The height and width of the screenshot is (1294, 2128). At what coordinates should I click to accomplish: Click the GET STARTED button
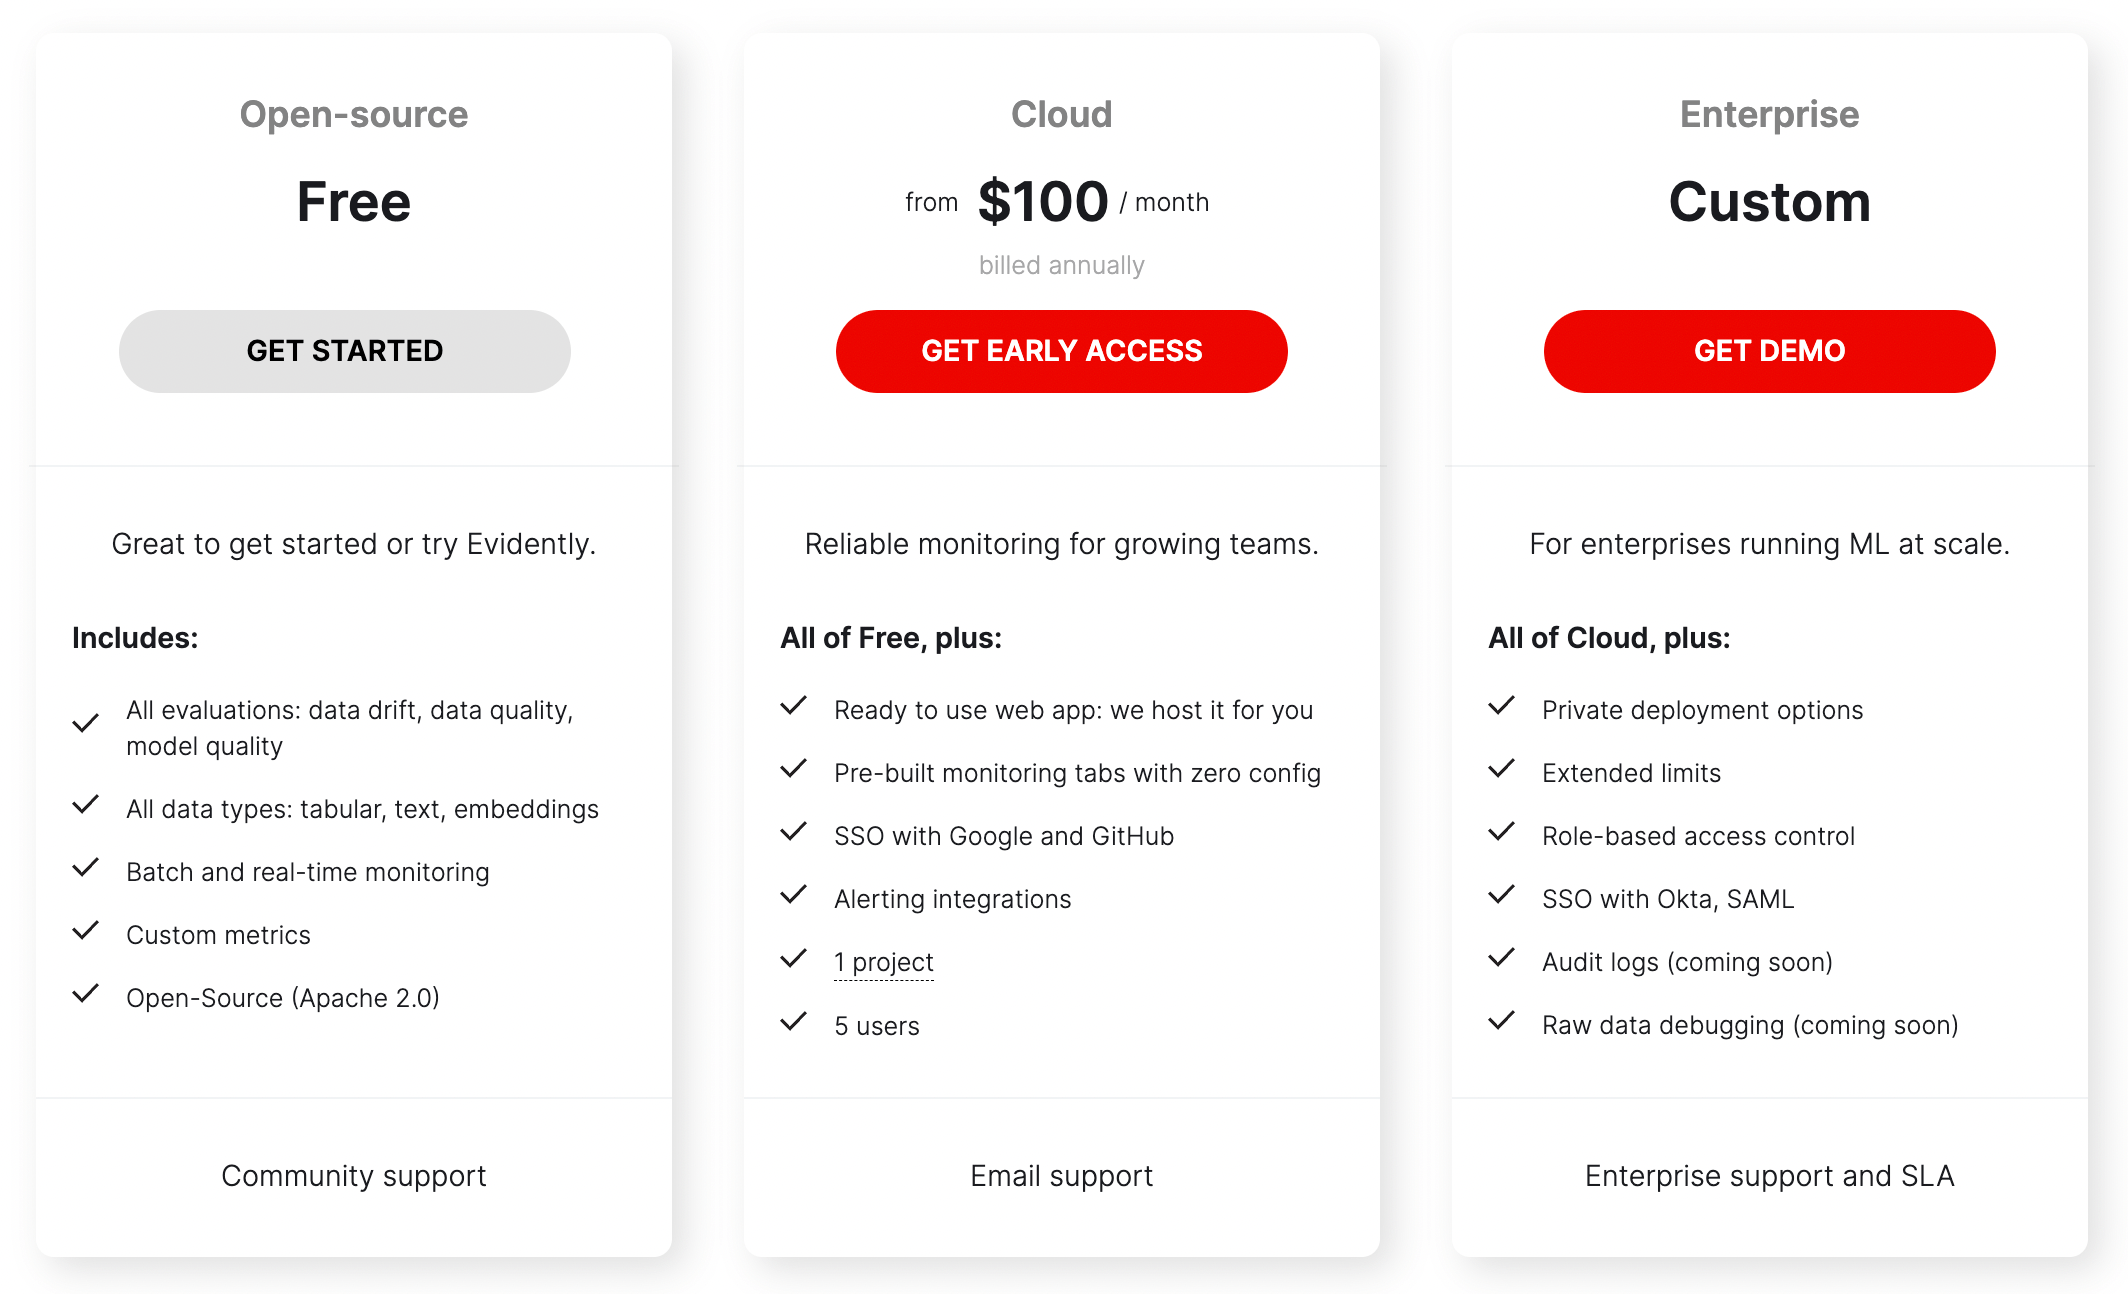pyautogui.click(x=344, y=351)
